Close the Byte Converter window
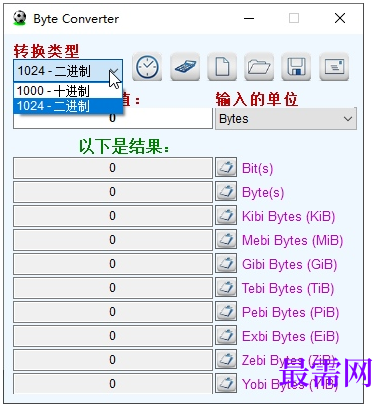 pyautogui.click(x=340, y=18)
